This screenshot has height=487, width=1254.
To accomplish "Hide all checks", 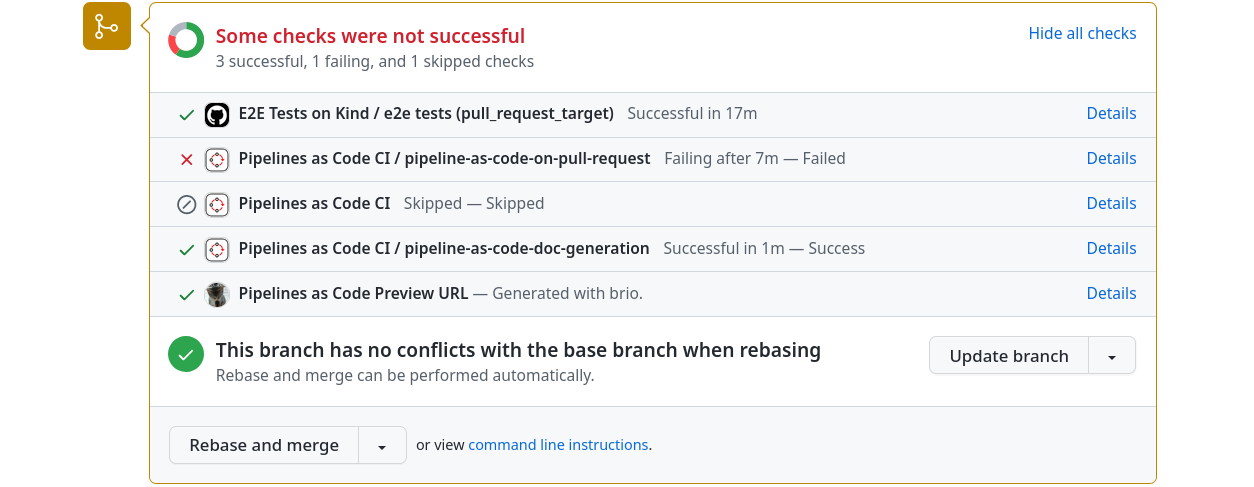I will pyautogui.click(x=1082, y=33).
